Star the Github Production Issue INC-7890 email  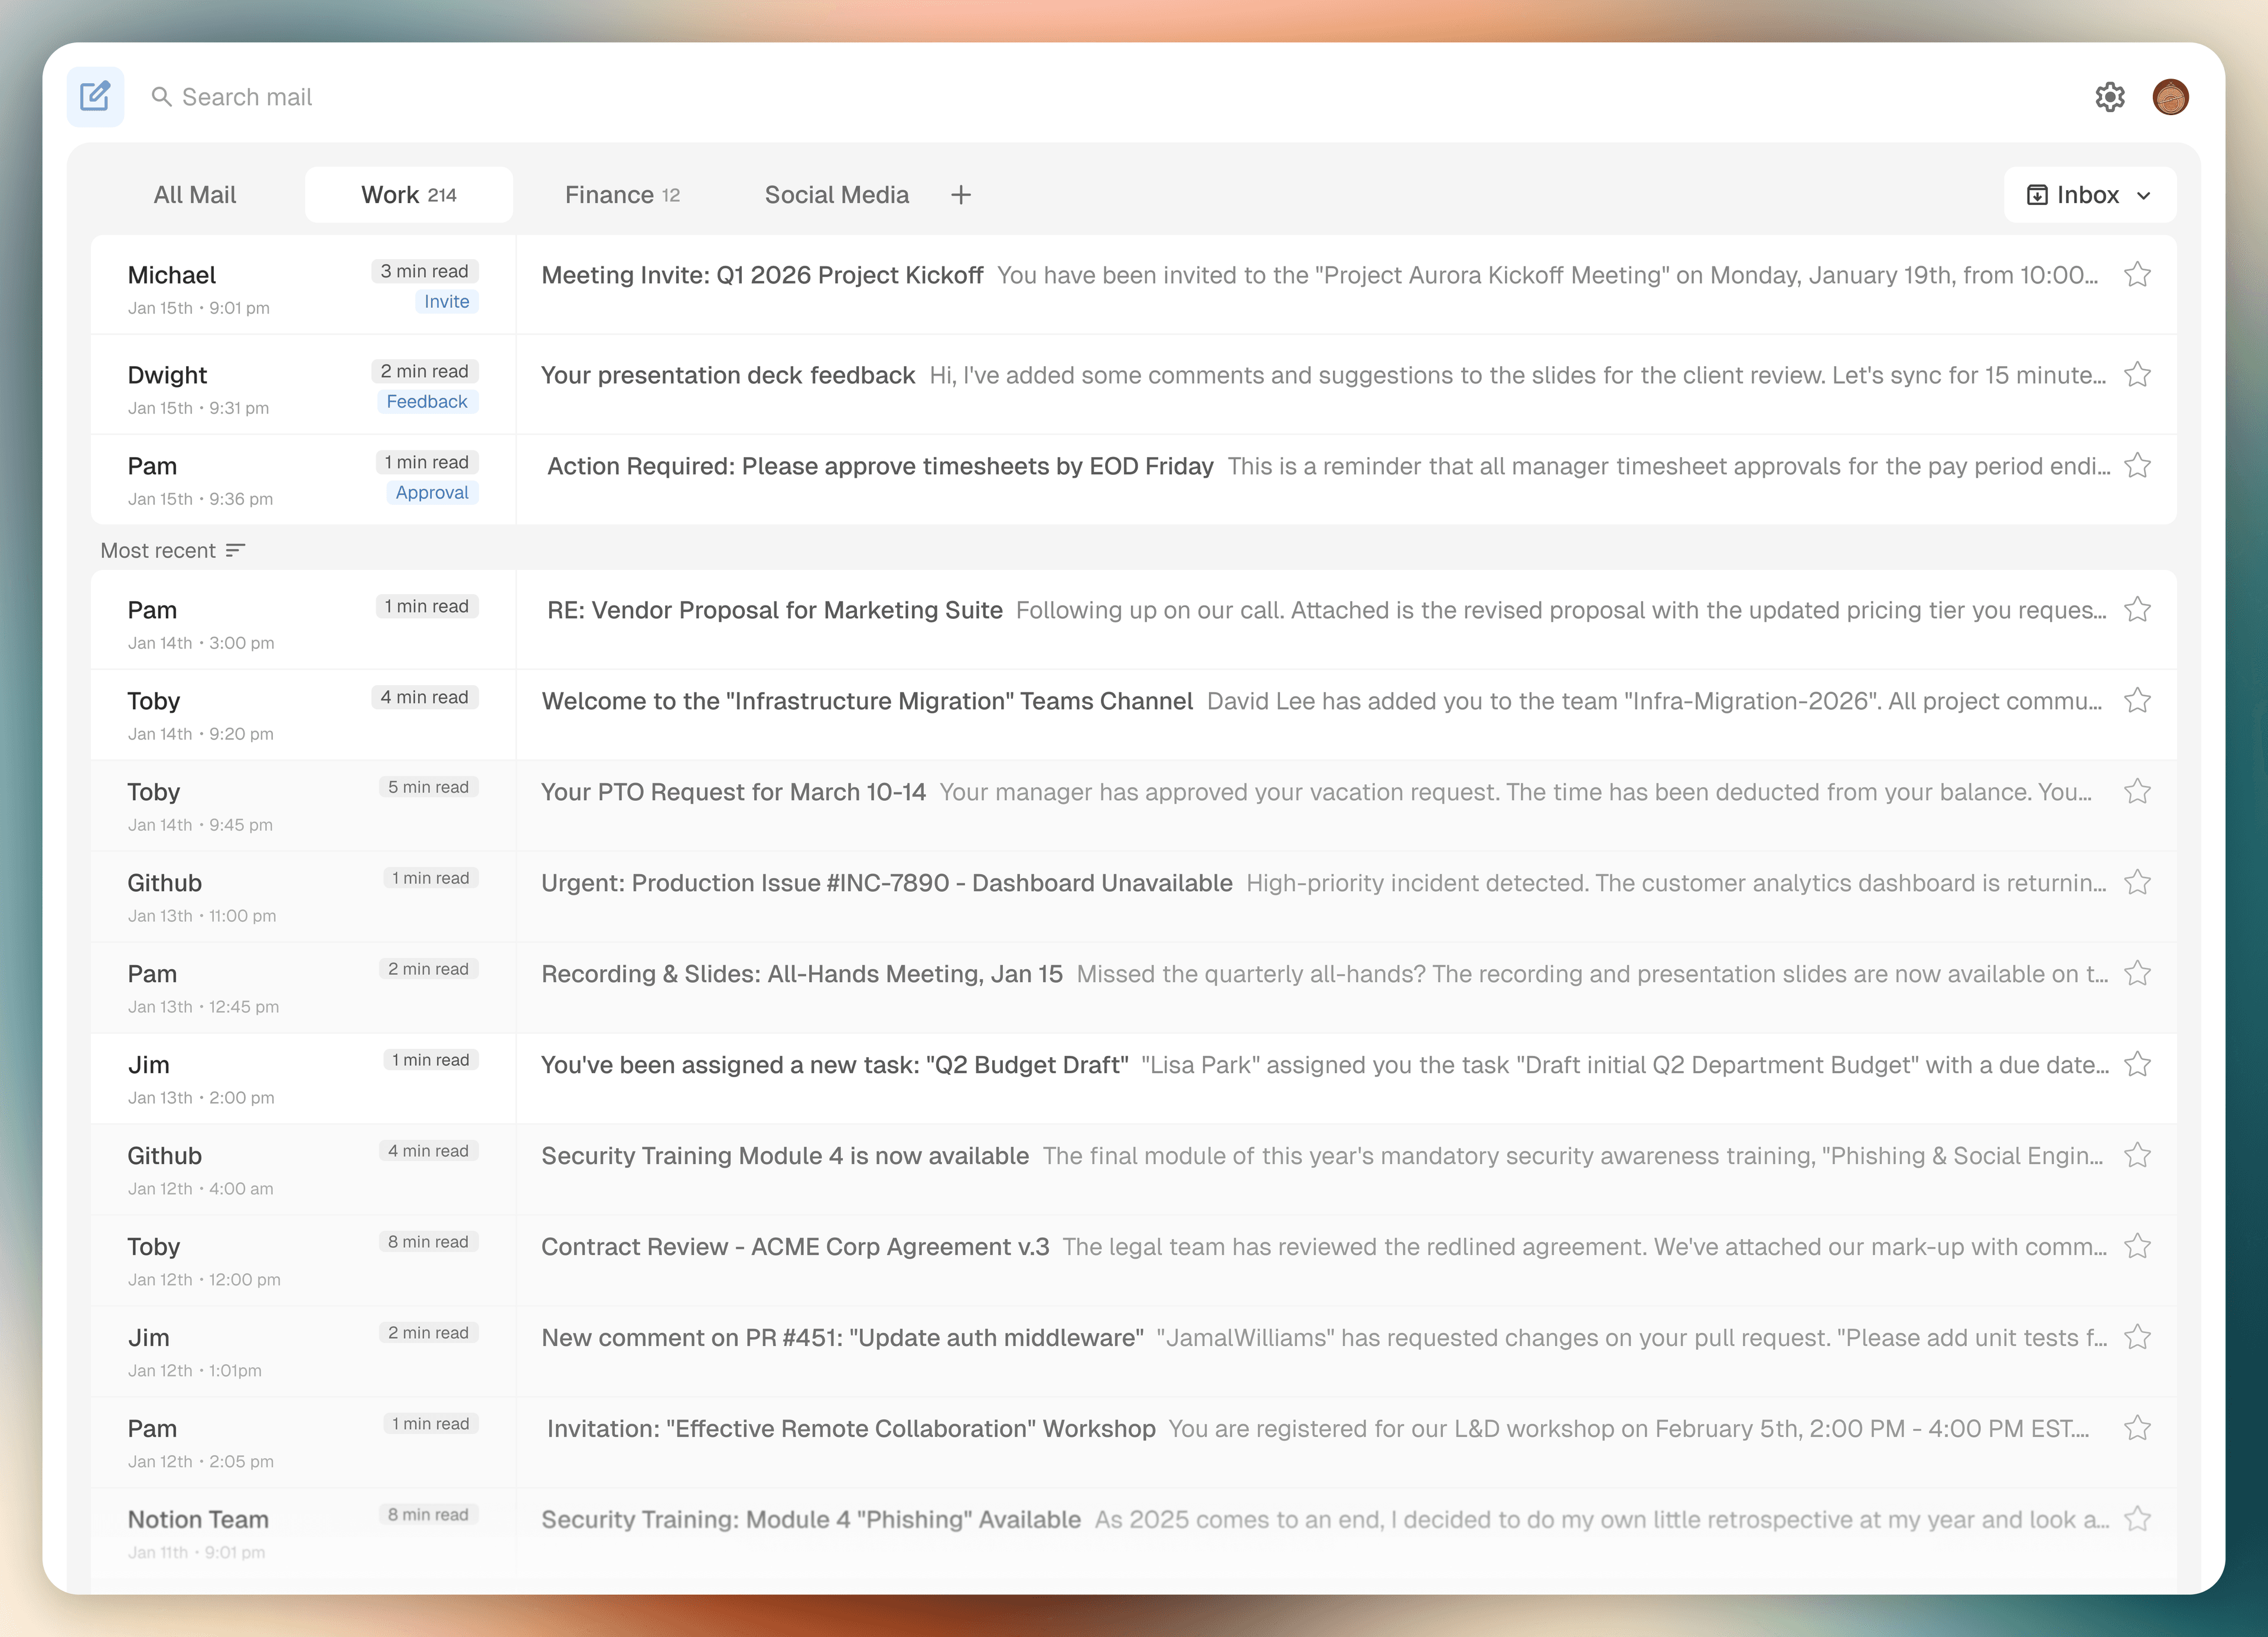(2137, 883)
